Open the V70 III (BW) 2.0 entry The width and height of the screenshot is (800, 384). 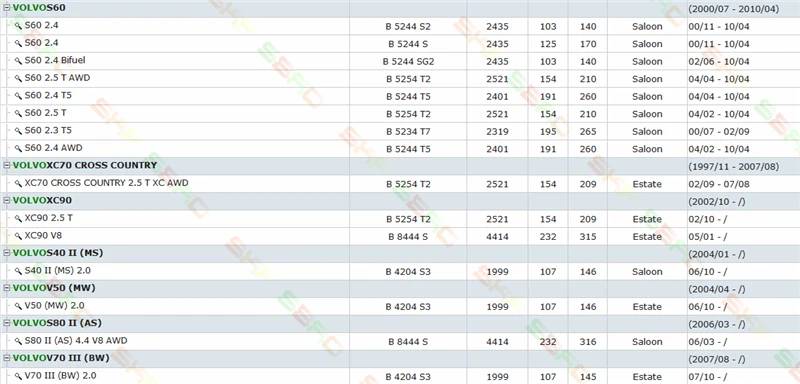pyautogui.click(x=60, y=376)
